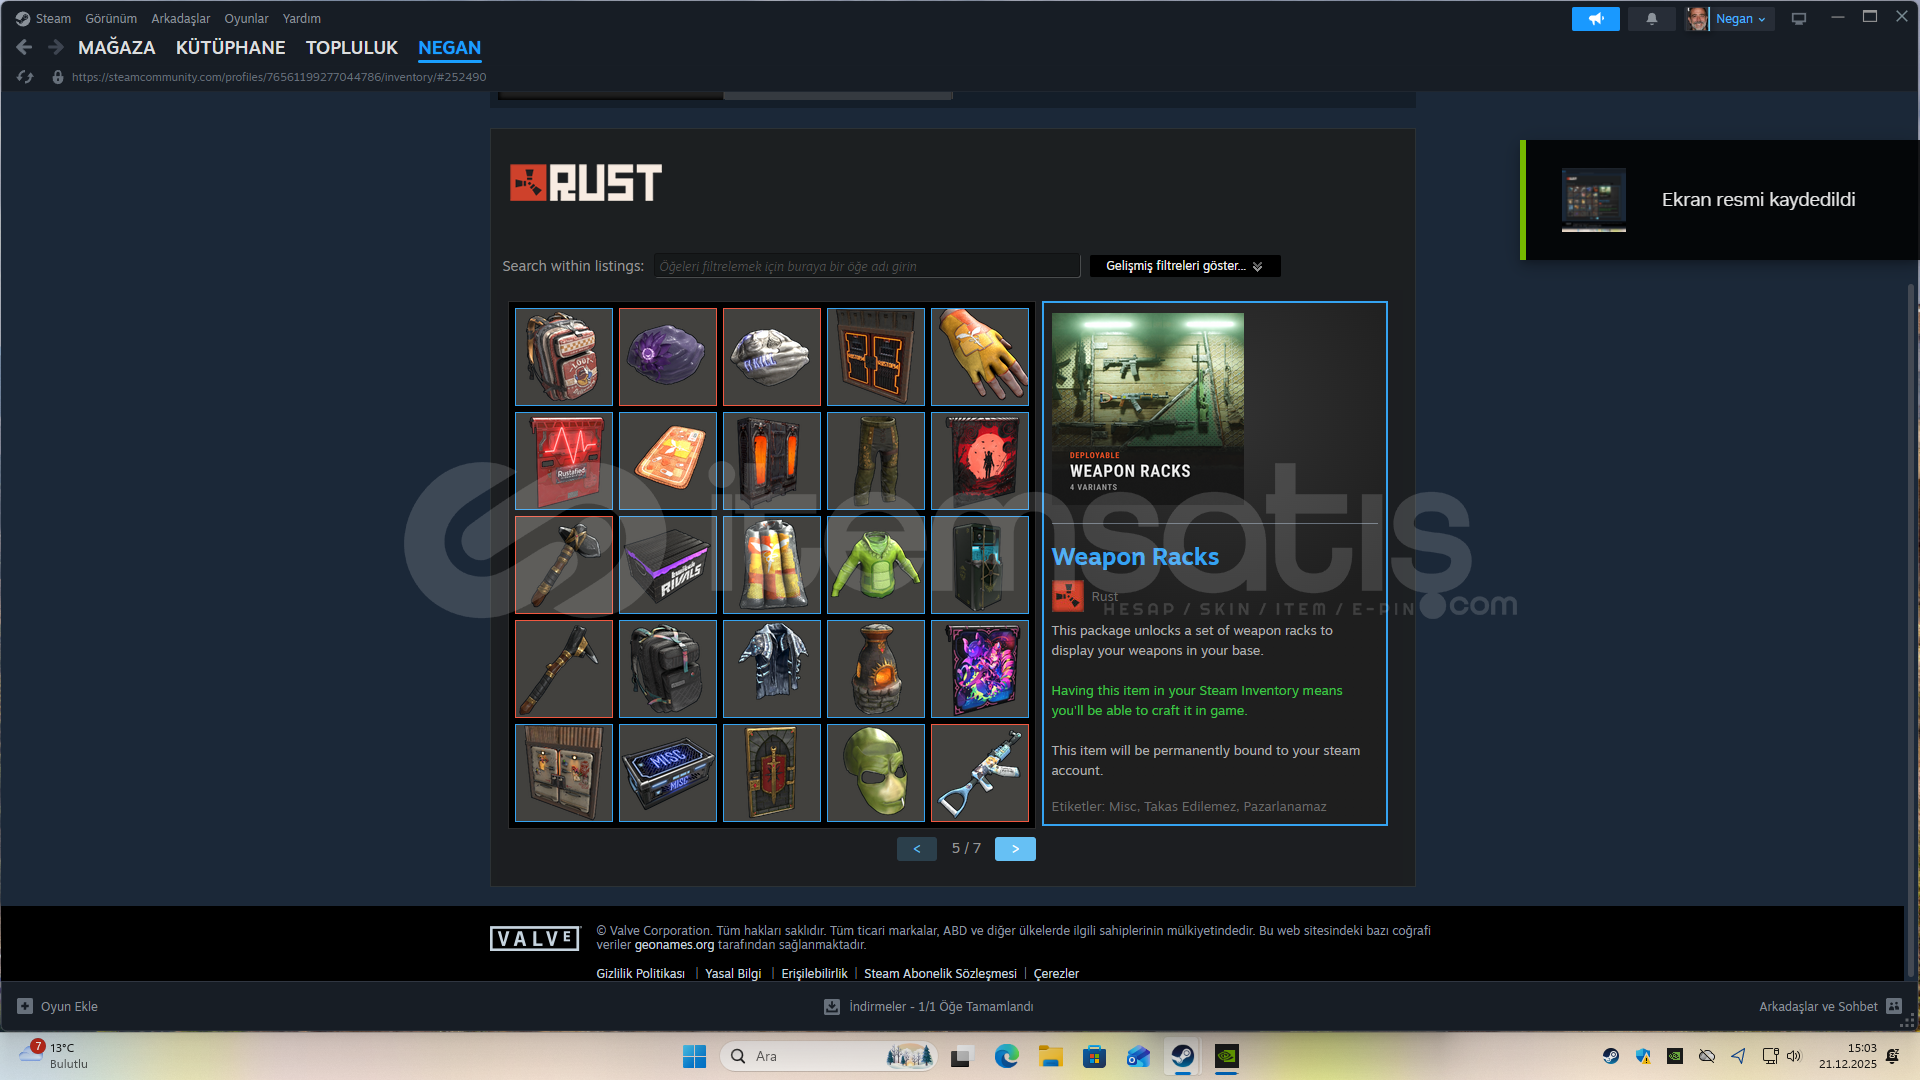Open the Arkadaşlar menu
The image size is (1920, 1080).
coord(180,19)
